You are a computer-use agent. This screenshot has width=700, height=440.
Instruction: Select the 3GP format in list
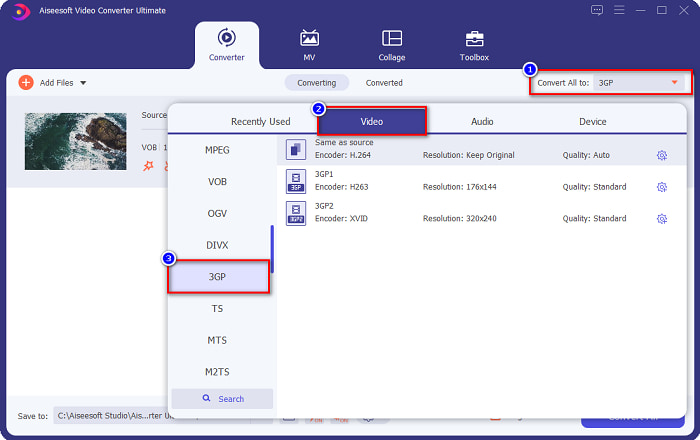click(218, 277)
